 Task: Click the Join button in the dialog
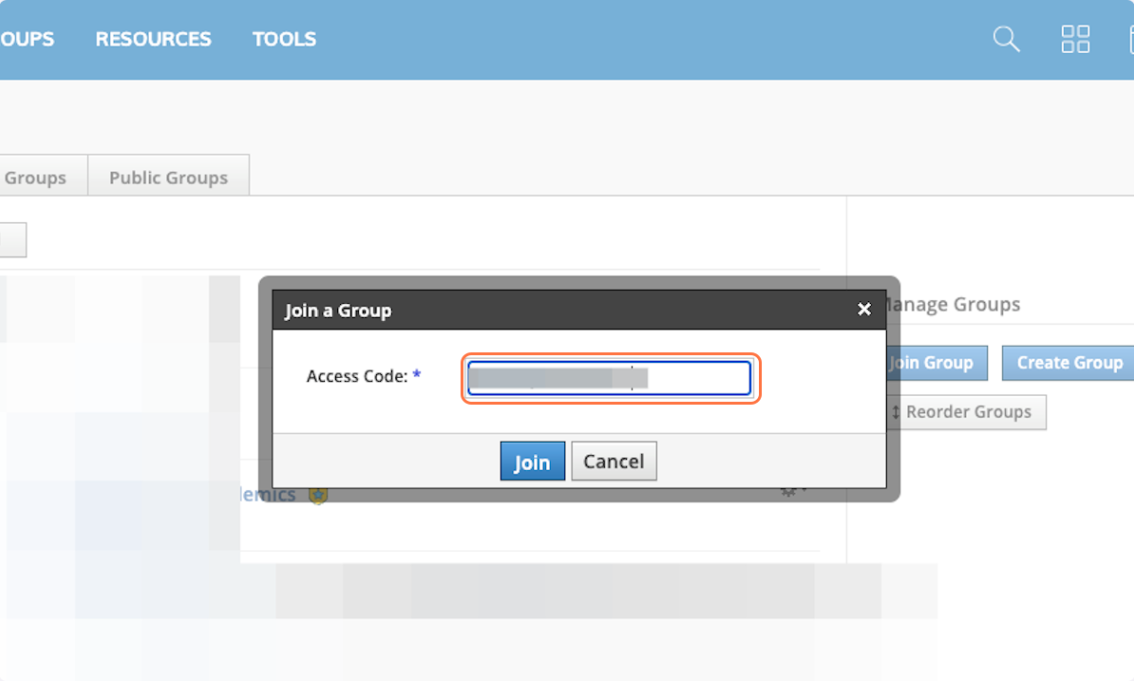click(x=532, y=461)
